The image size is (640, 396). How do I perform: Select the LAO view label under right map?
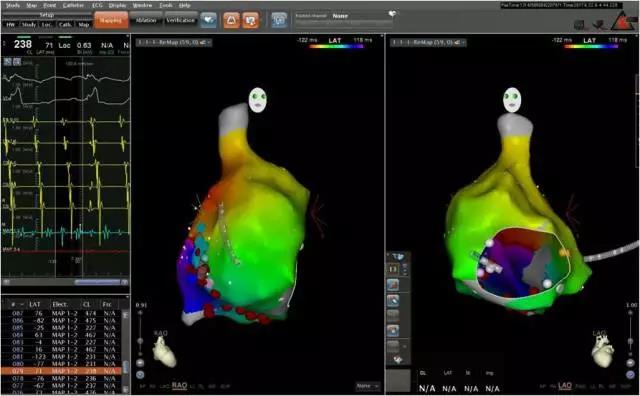click(x=565, y=385)
